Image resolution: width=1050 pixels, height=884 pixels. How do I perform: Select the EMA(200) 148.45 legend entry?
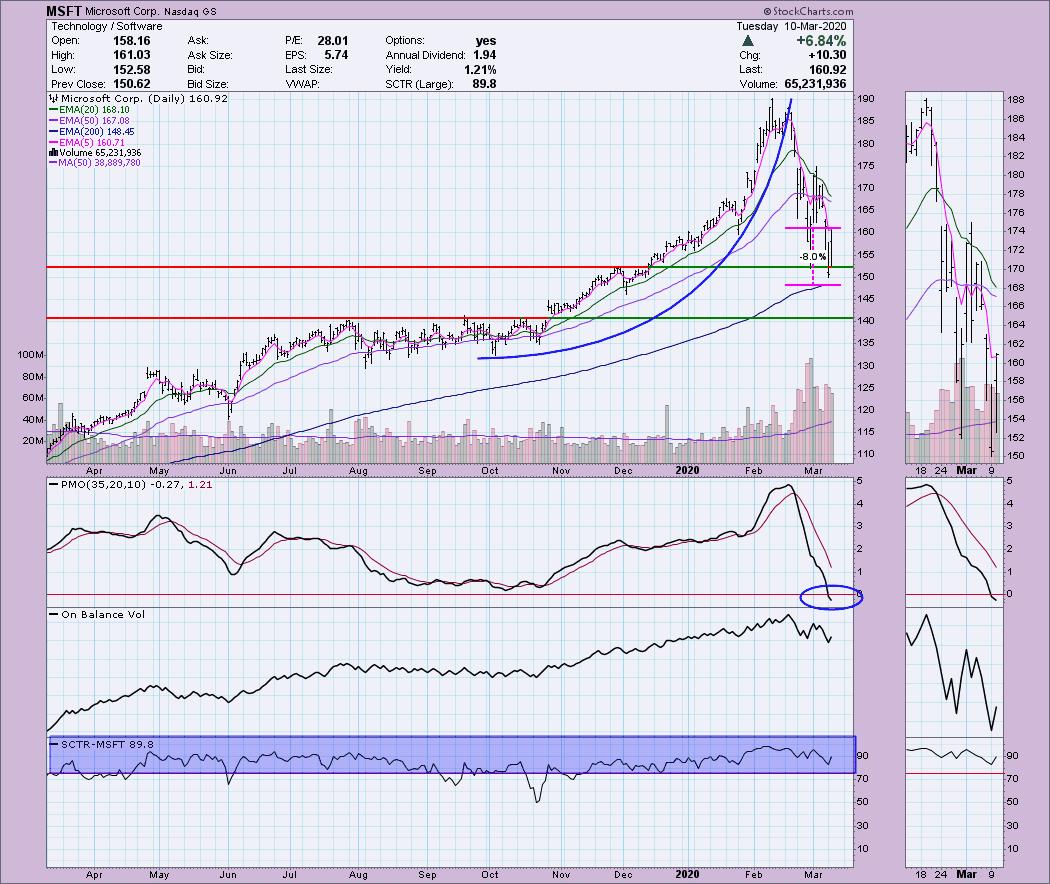pyautogui.click(x=91, y=132)
